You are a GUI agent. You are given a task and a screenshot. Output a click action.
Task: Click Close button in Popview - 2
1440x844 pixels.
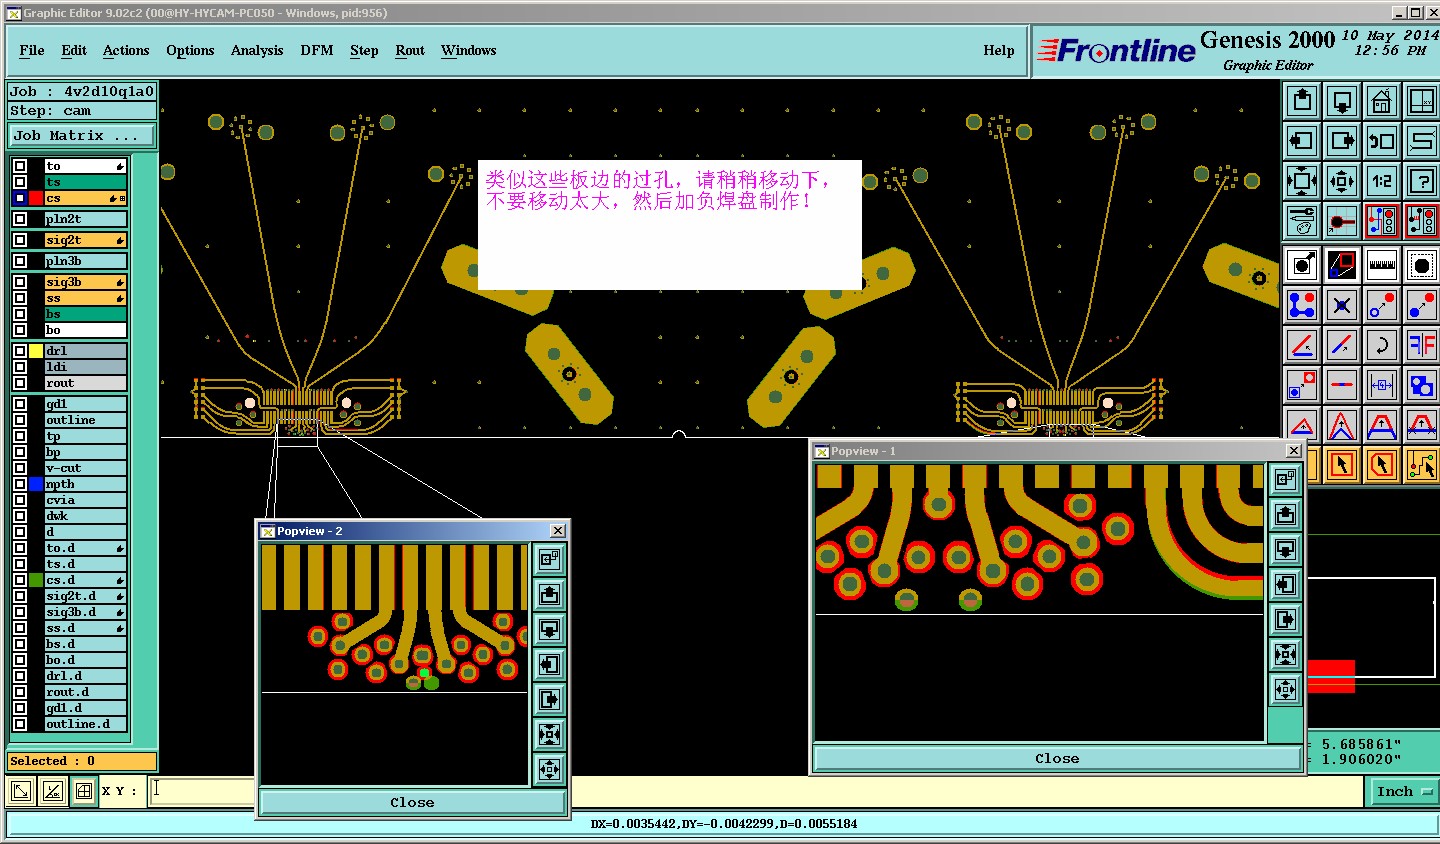tap(412, 802)
